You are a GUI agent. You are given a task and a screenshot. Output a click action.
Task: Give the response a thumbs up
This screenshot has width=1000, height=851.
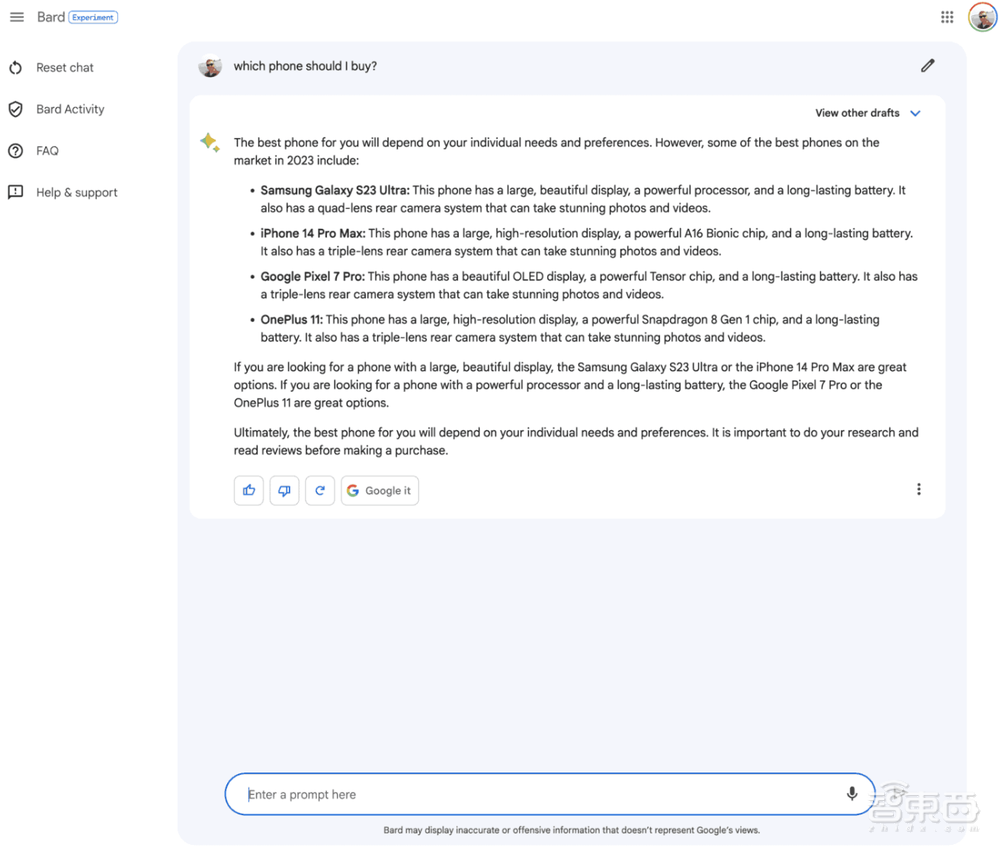click(x=249, y=490)
